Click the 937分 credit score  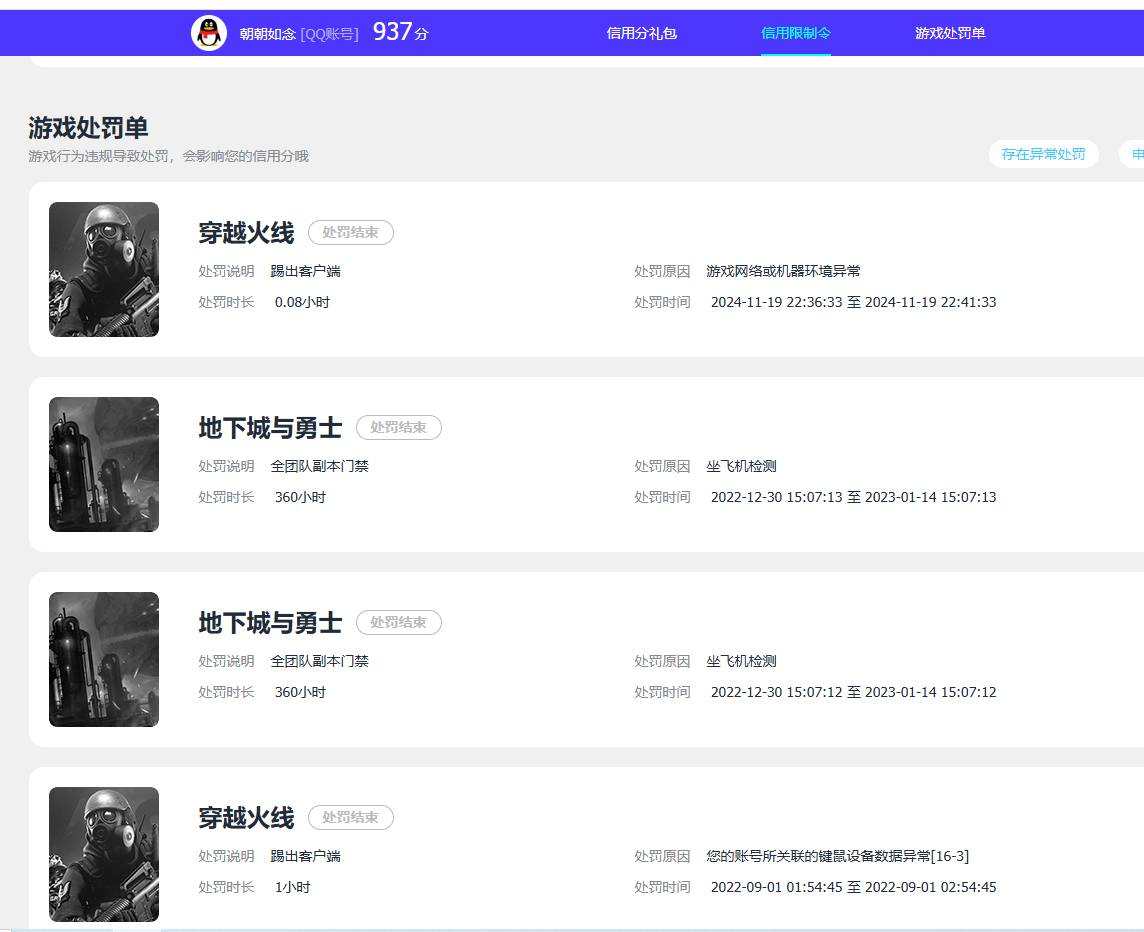click(x=401, y=32)
